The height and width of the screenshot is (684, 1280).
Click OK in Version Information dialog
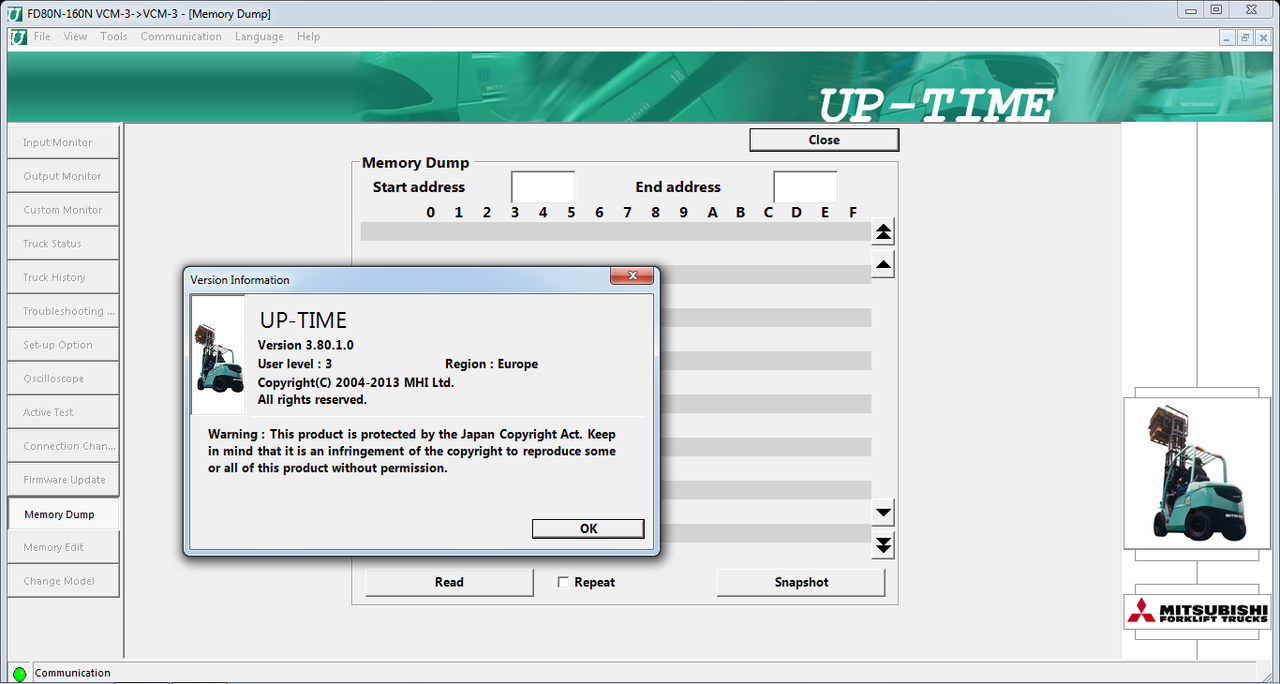point(588,529)
